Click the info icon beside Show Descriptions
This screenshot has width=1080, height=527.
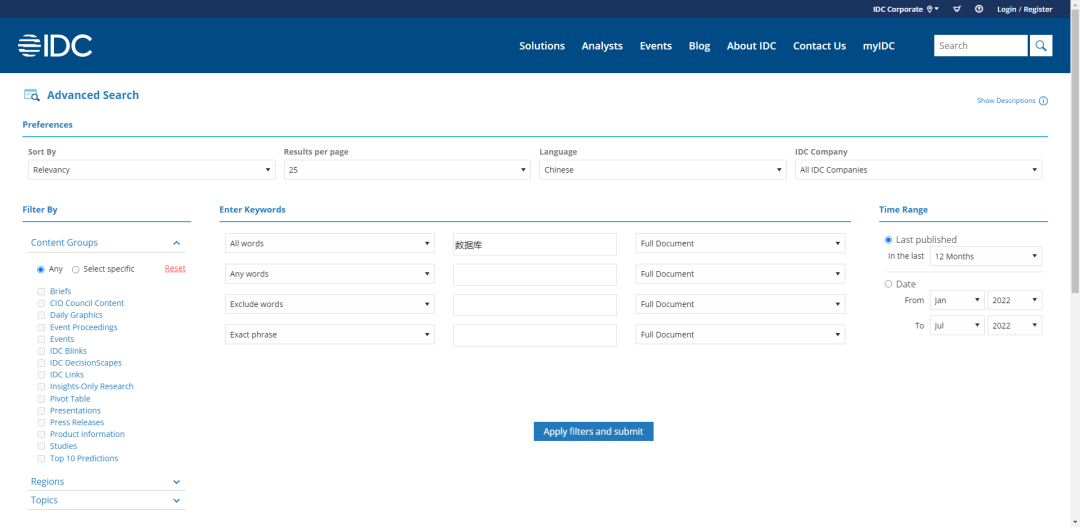point(1043,101)
